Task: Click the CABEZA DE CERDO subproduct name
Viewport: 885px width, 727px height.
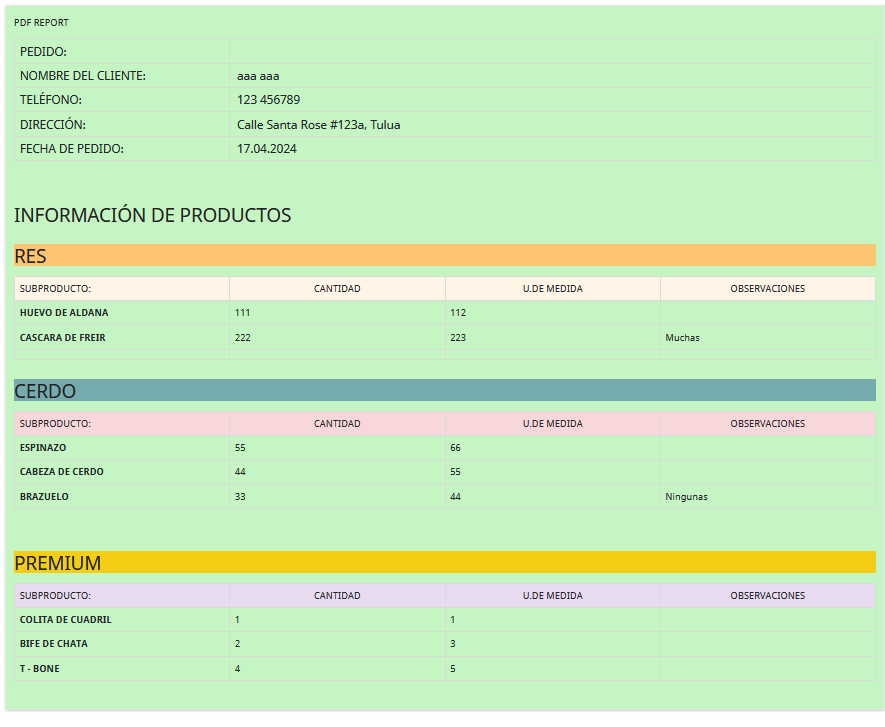Action: 61,472
